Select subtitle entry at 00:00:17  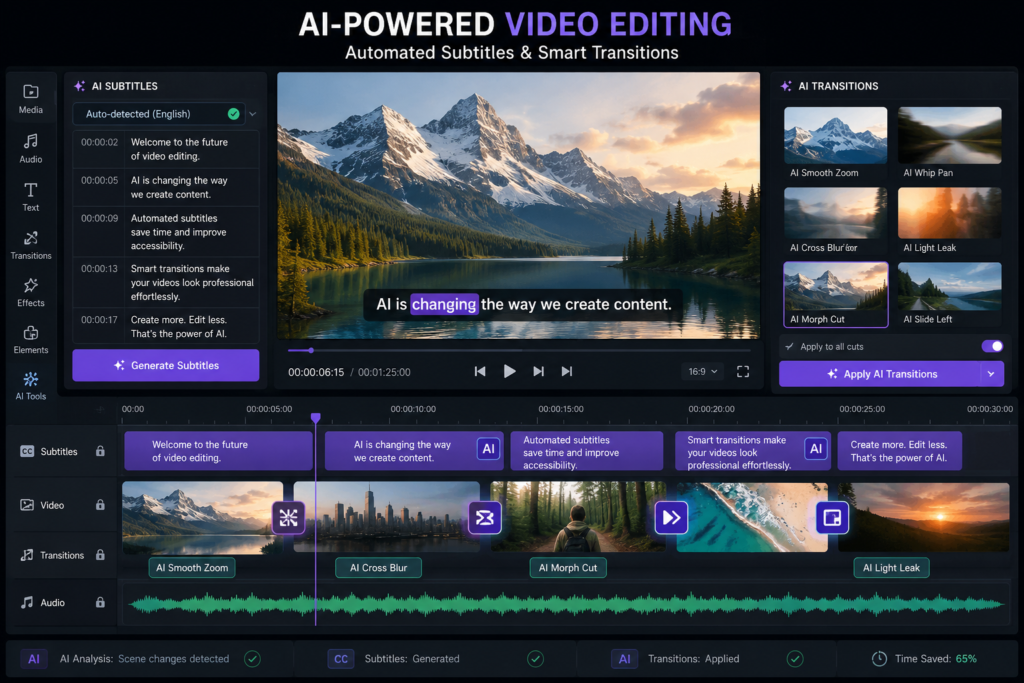coord(166,326)
